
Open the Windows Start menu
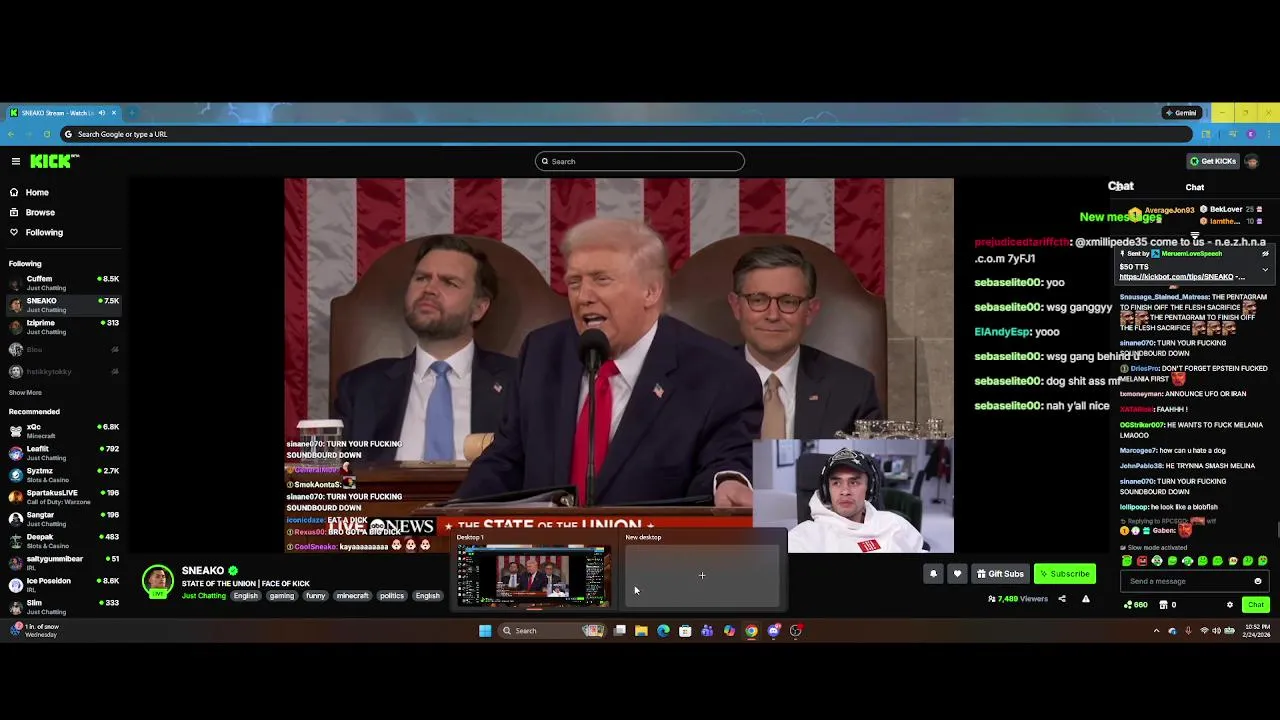[x=485, y=631]
